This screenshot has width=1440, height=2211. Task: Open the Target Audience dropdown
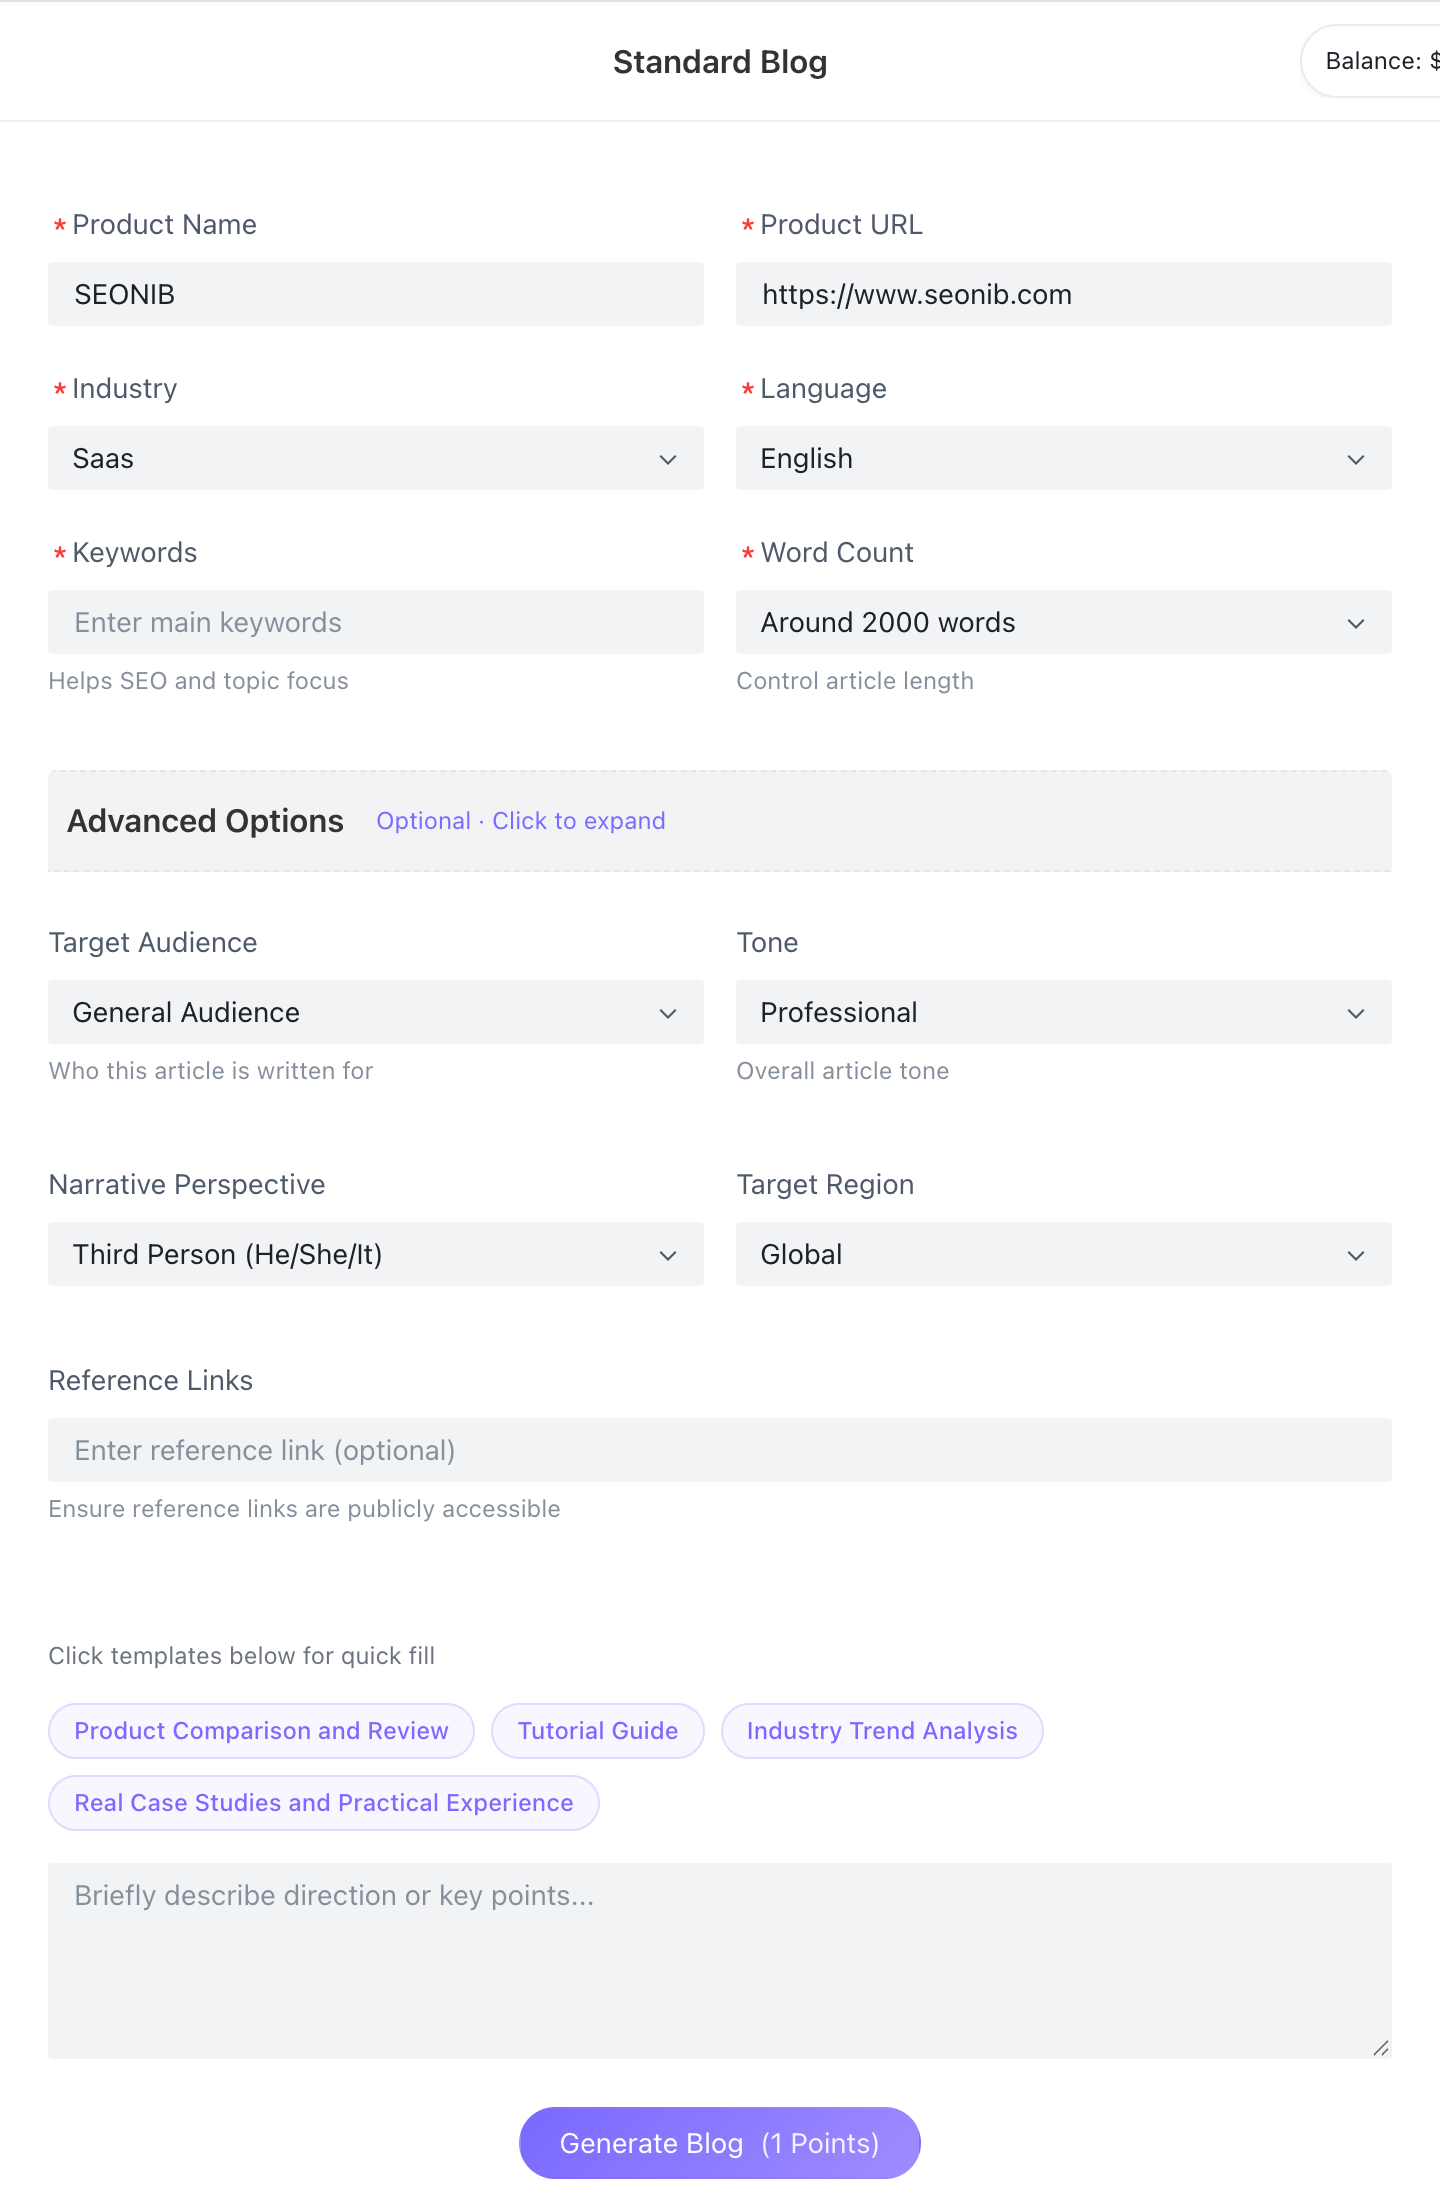(375, 1012)
